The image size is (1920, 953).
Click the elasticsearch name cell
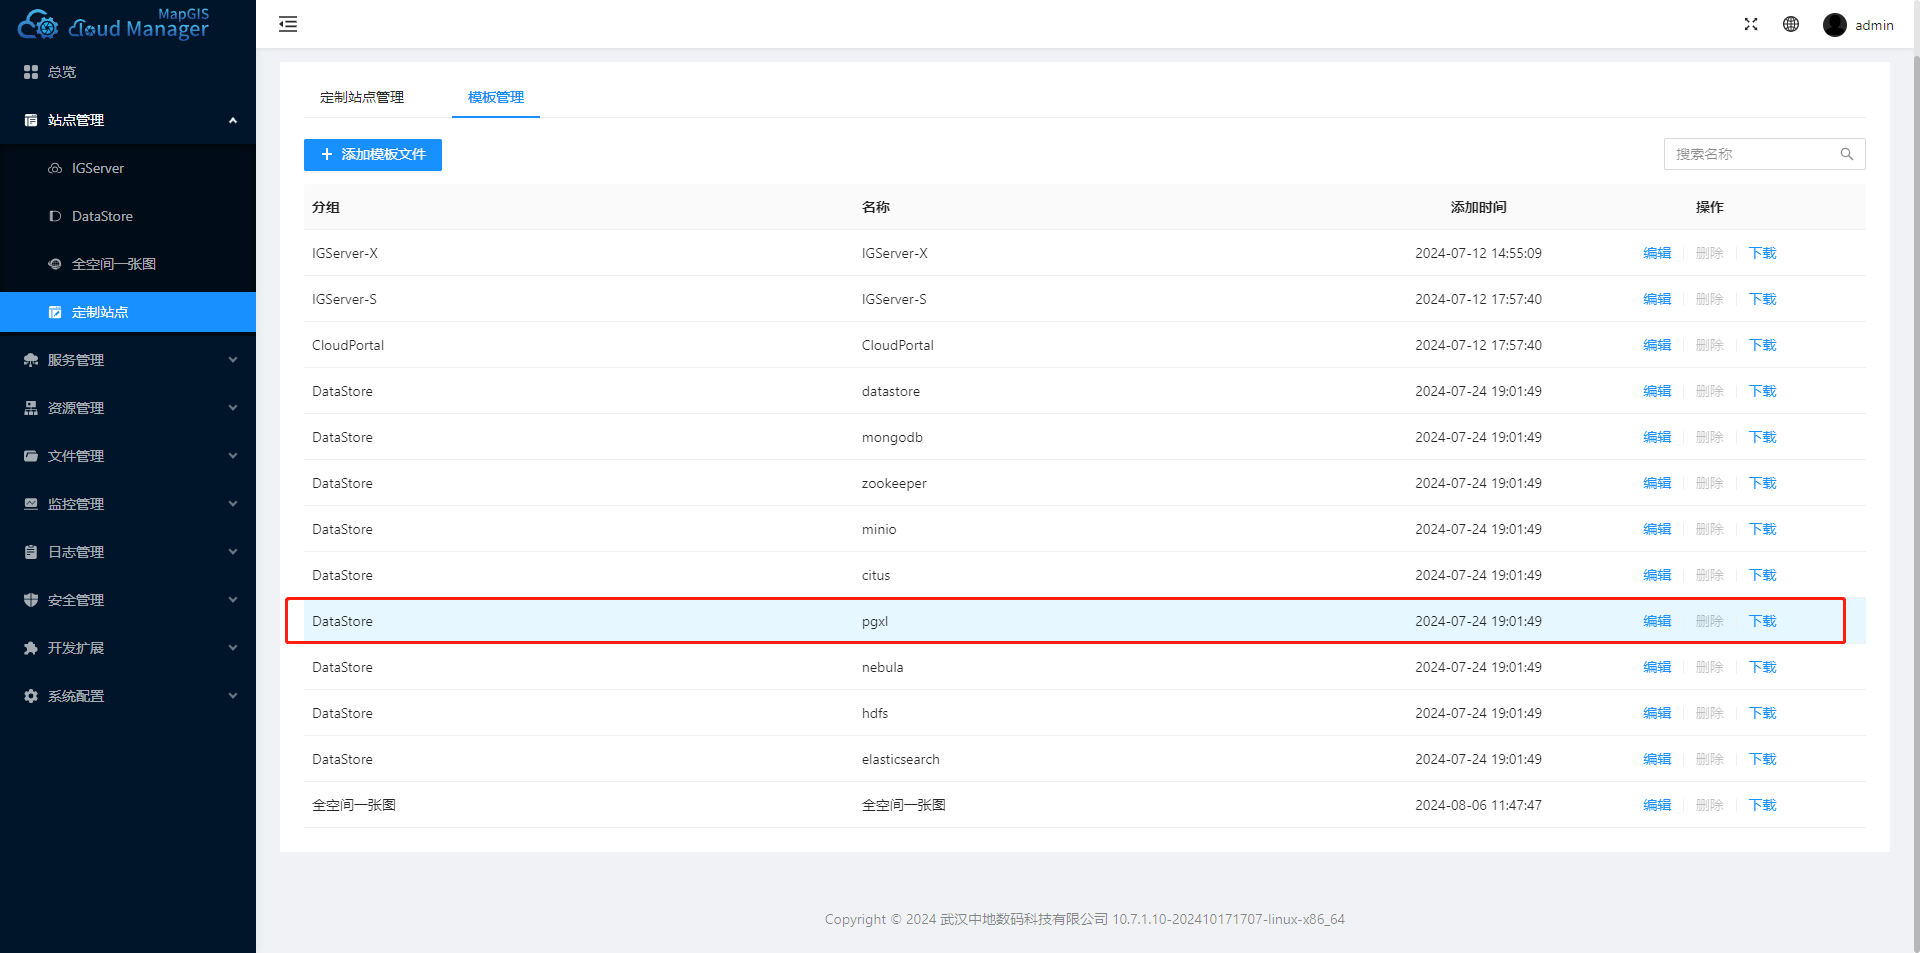(901, 759)
